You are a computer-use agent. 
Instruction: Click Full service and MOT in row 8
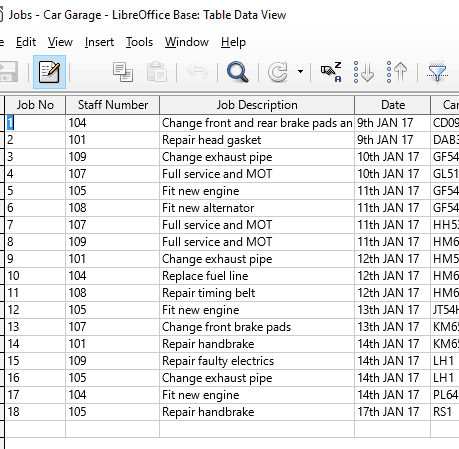click(x=257, y=242)
